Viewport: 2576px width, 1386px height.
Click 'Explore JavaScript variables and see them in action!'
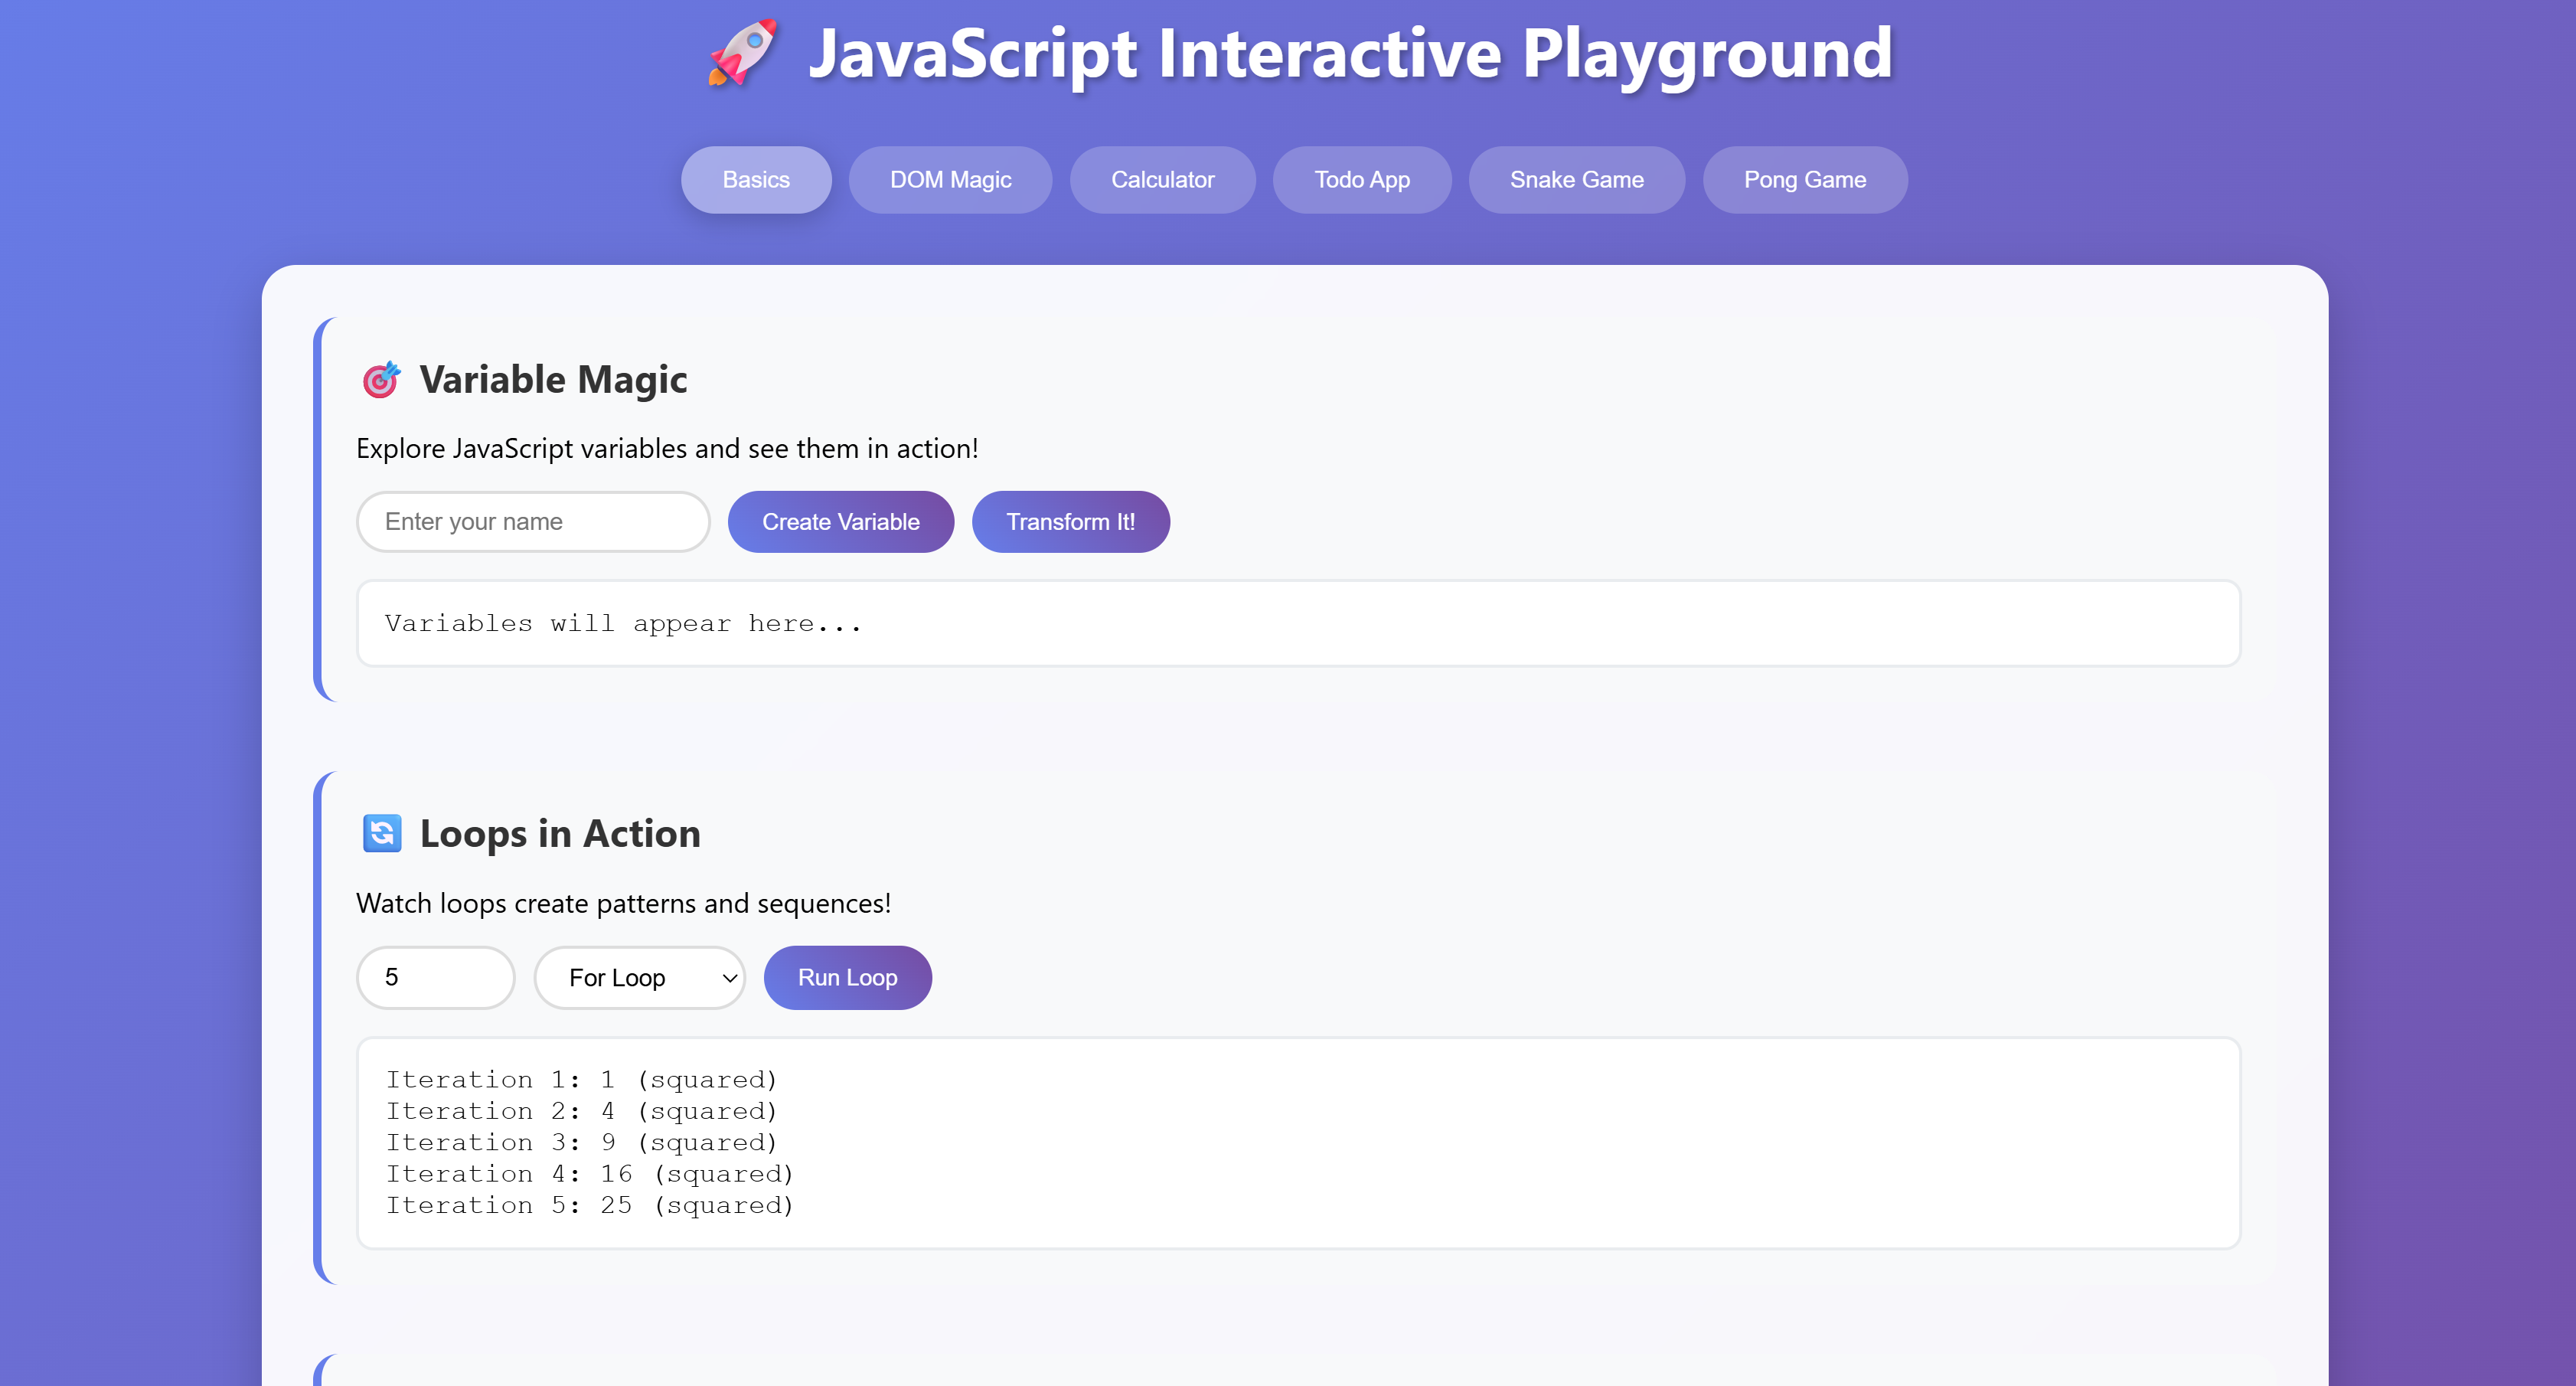[667, 449]
